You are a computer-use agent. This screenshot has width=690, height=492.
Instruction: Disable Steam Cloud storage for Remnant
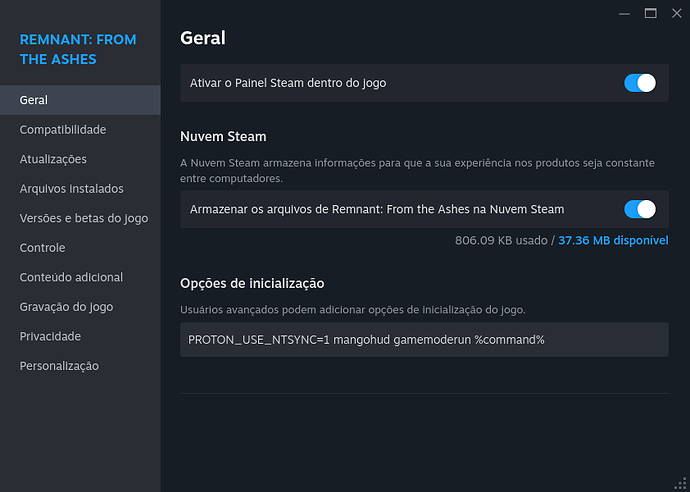[640, 209]
